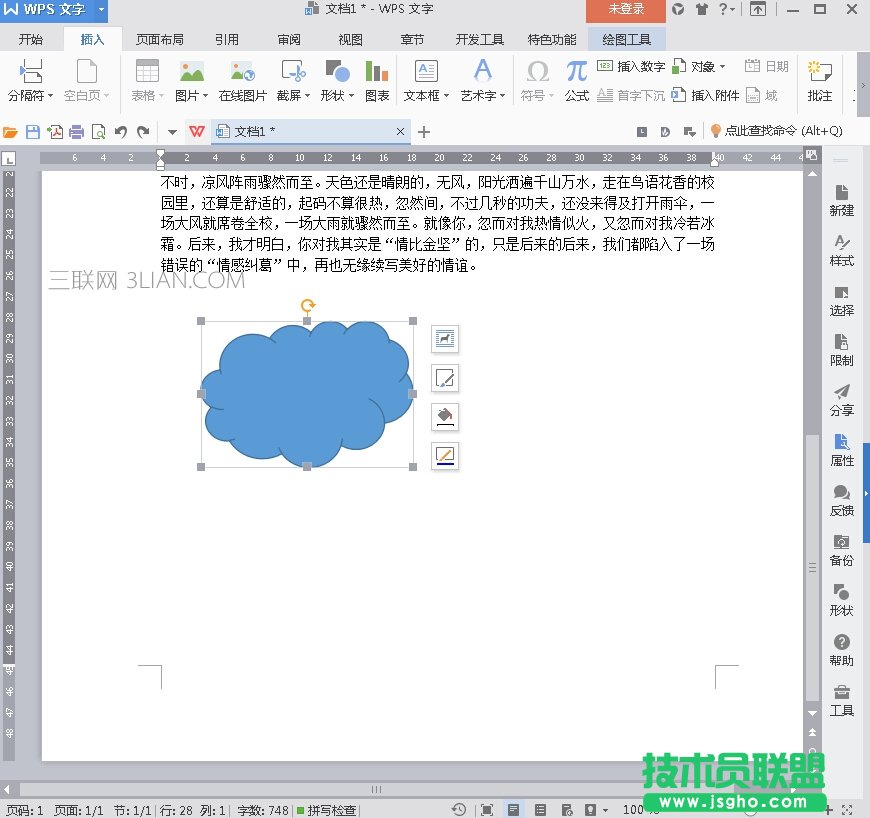Expand the 艺术字 word art dropdown
The height and width of the screenshot is (818, 870).
[x=483, y=96]
